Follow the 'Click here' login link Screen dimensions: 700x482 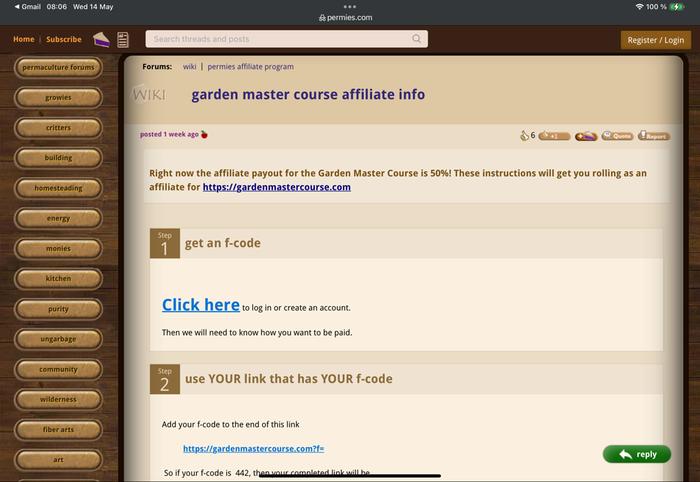[x=200, y=305]
